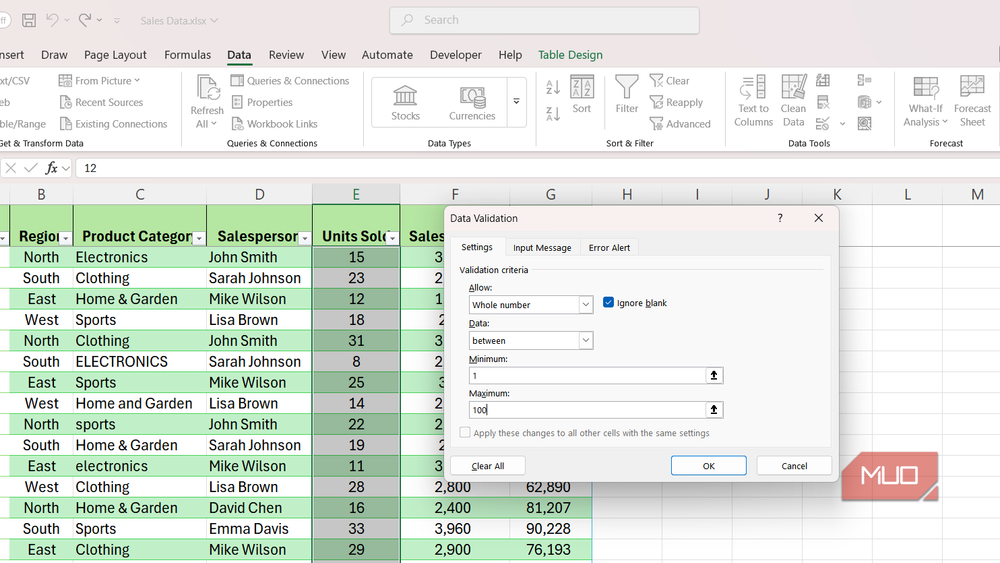Select cell with Units Sold 33
This screenshot has height=563, width=1000.
click(x=356, y=529)
